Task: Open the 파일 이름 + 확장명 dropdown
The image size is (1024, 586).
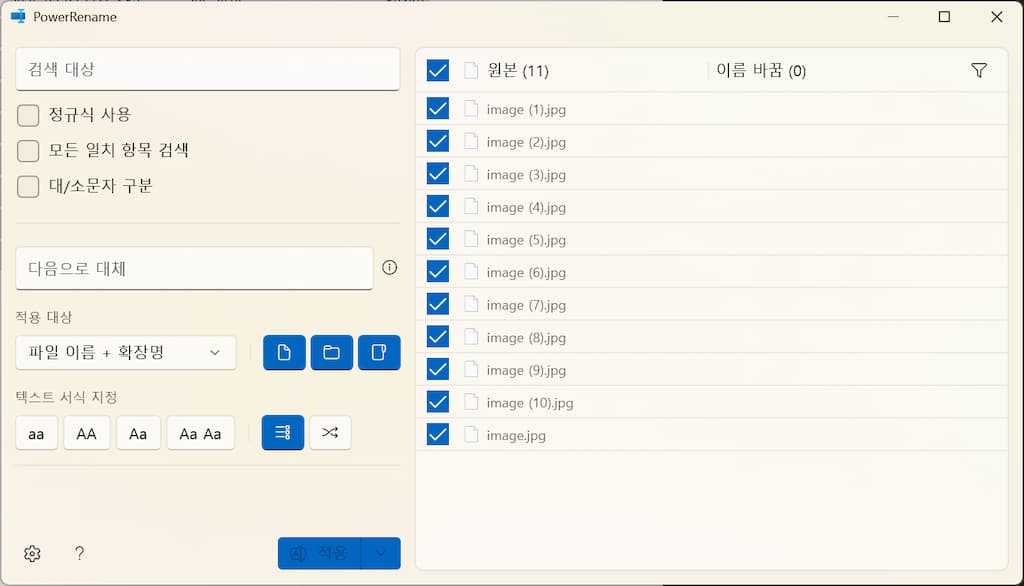Action: click(126, 352)
